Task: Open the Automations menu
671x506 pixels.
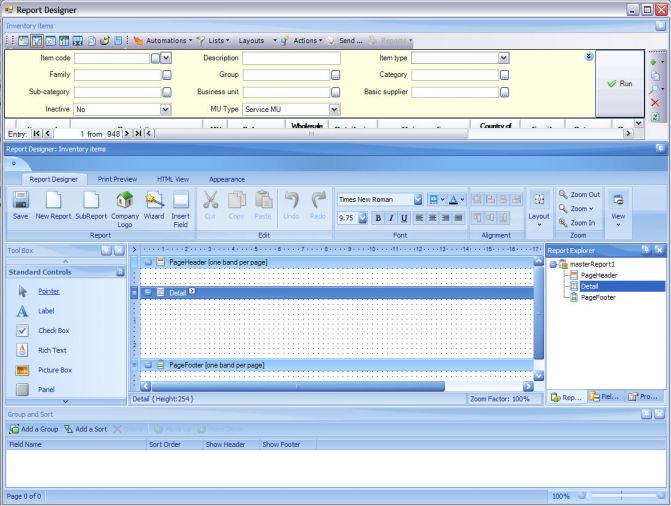Action: pos(163,41)
